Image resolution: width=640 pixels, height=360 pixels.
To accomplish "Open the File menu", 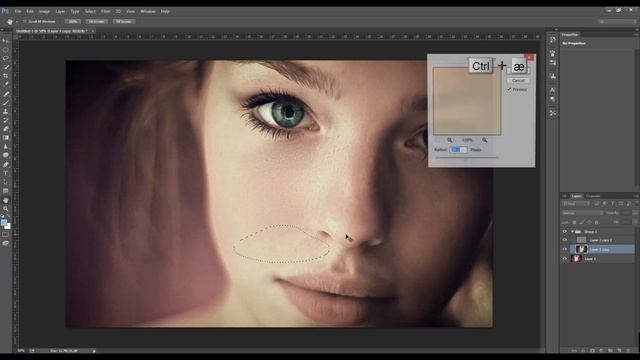I will 18,11.
